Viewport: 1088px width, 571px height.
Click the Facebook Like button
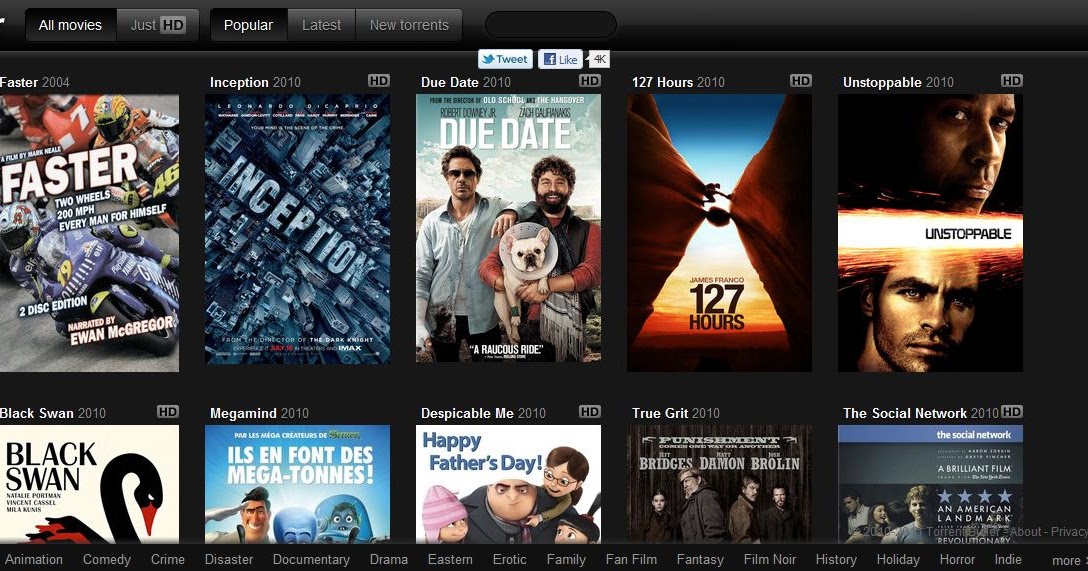click(x=560, y=59)
